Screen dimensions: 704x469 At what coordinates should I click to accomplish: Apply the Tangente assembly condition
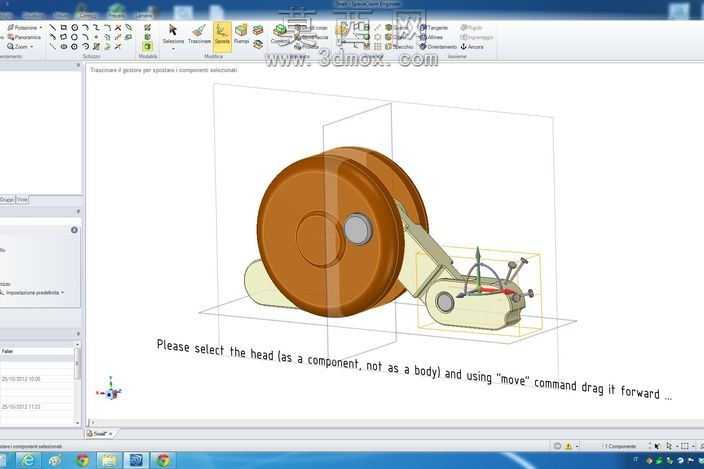pyautogui.click(x=433, y=28)
